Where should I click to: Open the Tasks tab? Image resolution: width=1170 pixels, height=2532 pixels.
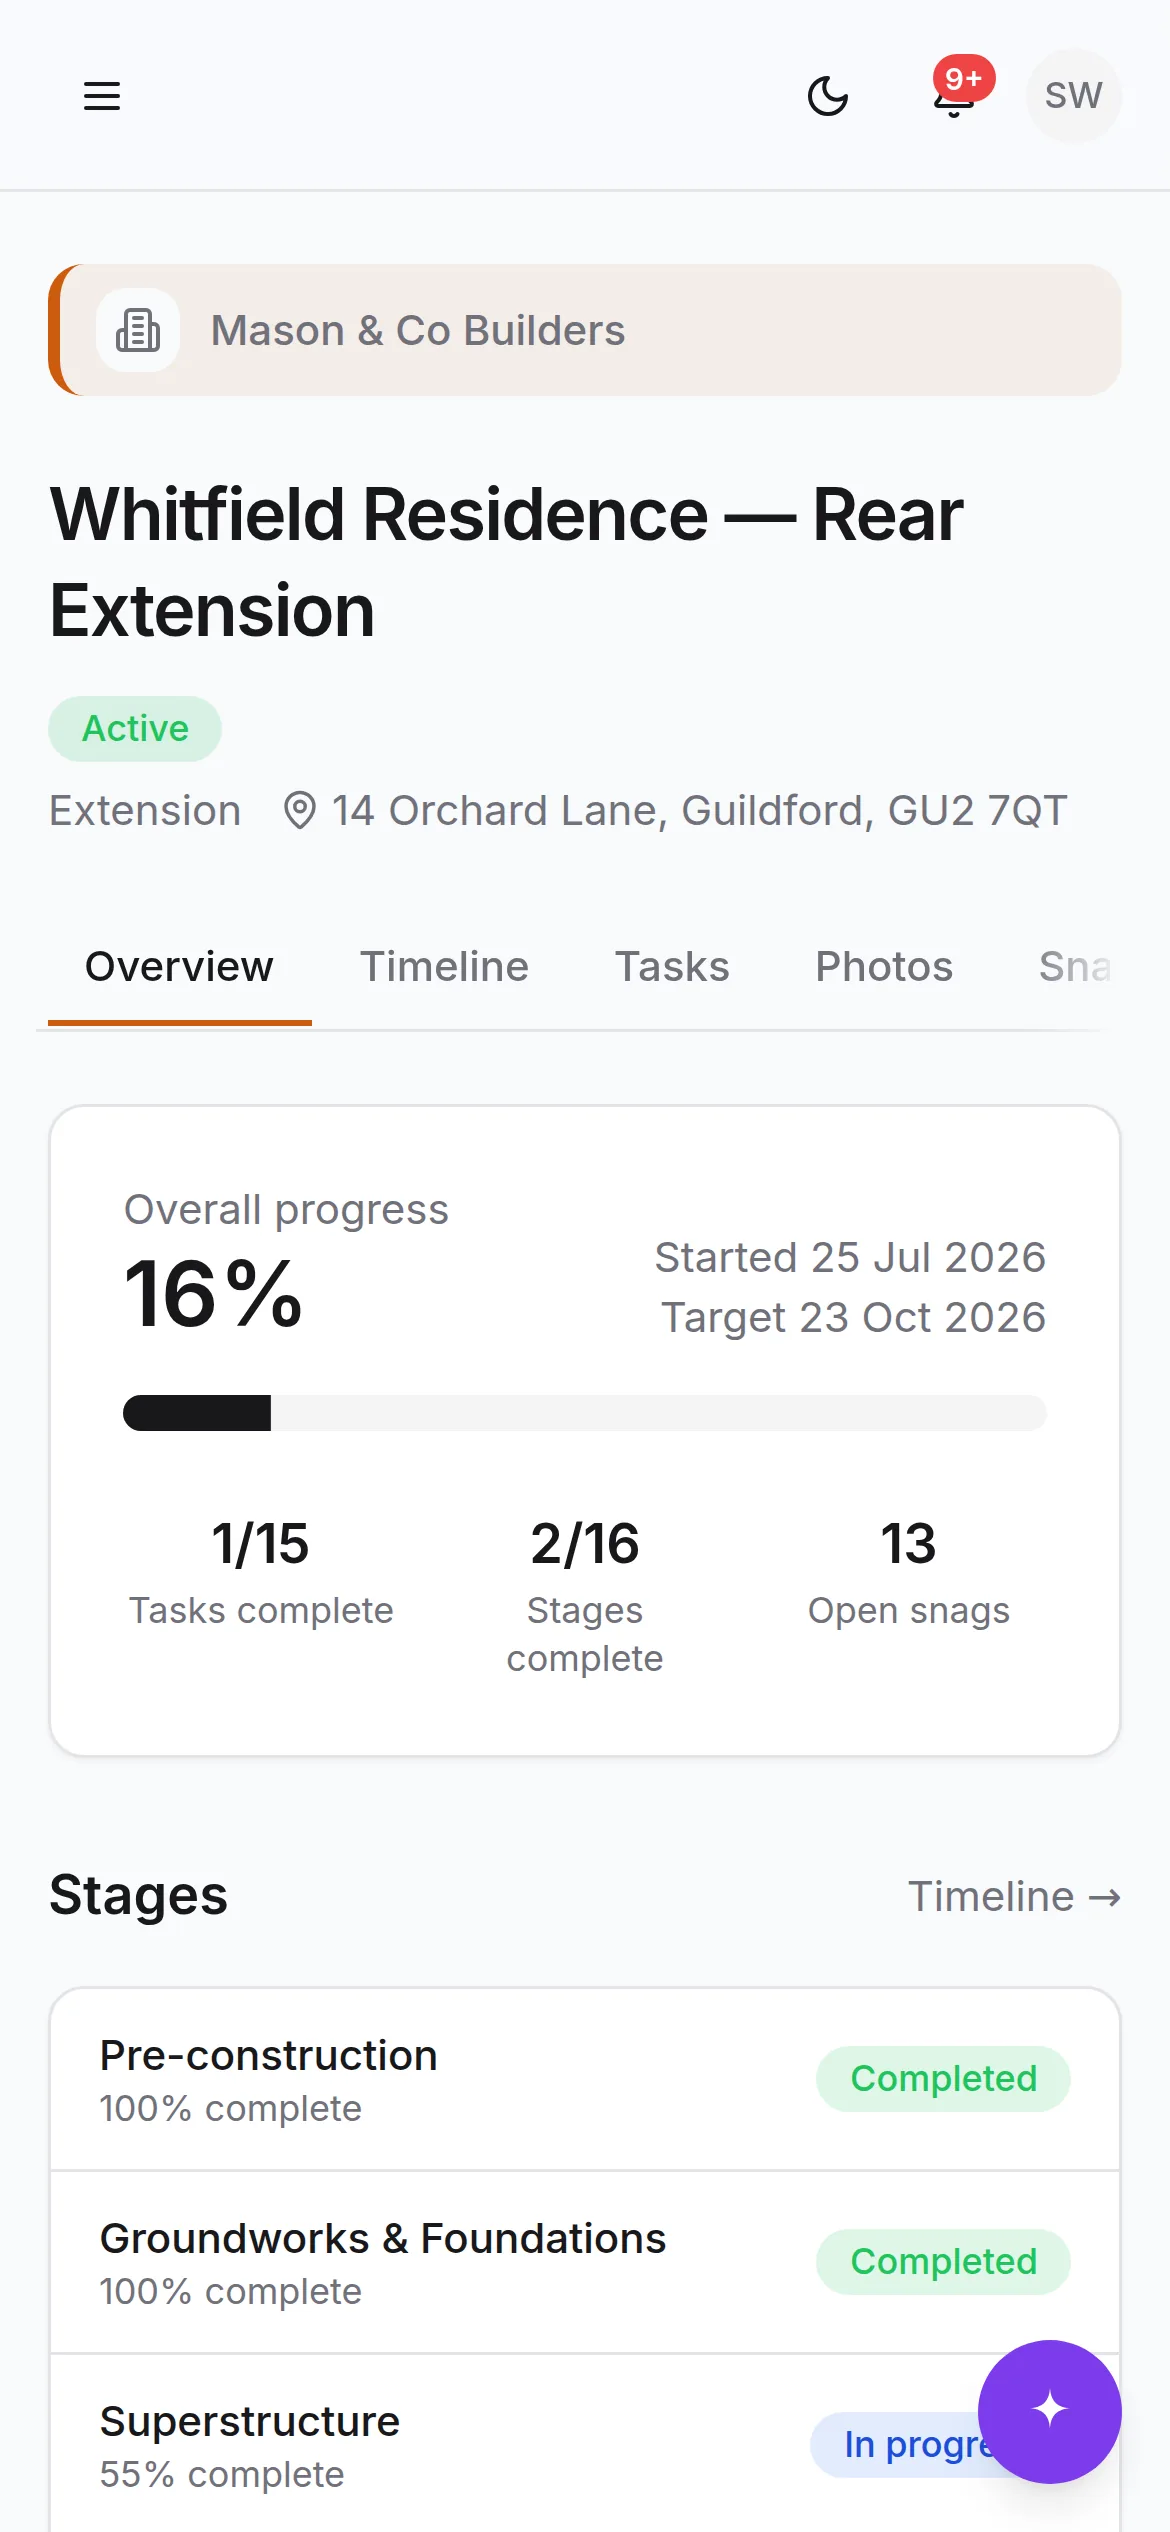[672, 967]
